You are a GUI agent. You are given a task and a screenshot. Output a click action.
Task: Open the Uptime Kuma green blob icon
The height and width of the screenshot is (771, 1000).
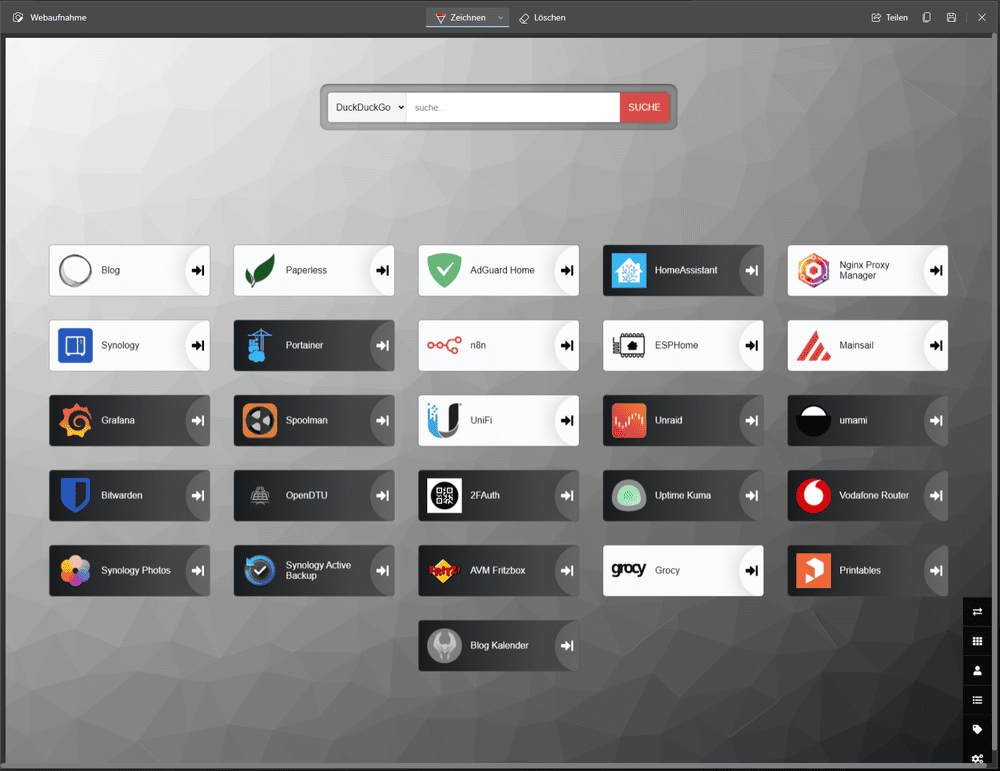click(629, 496)
